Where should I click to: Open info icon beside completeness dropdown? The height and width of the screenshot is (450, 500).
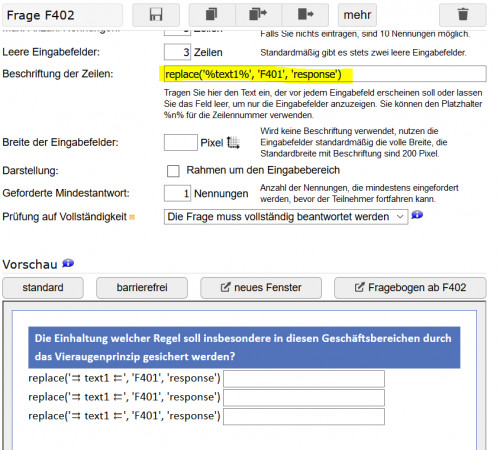417,215
